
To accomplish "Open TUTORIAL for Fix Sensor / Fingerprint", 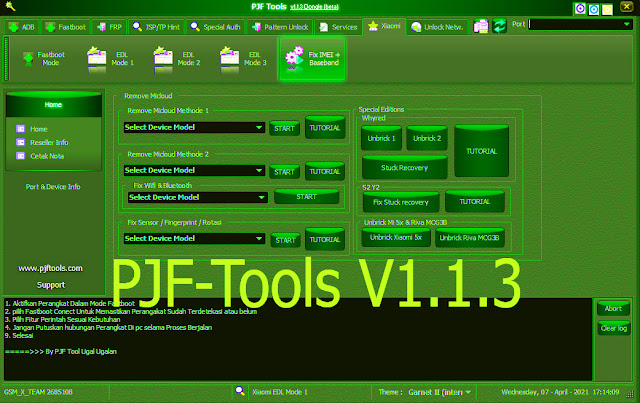I will 325,239.
